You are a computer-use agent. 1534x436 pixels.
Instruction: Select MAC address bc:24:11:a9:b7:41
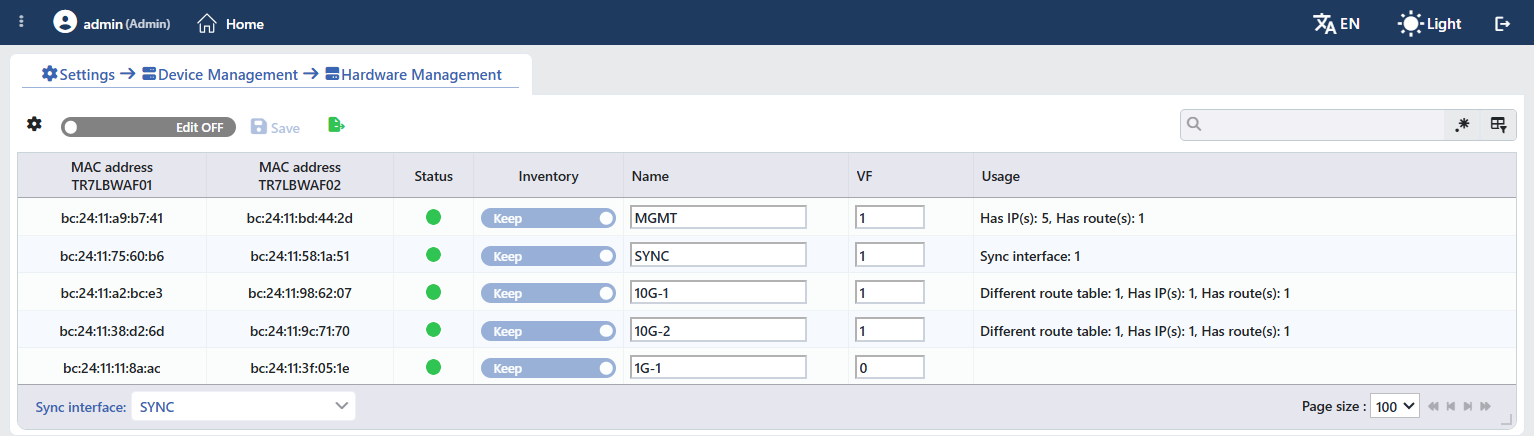(x=112, y=218)
